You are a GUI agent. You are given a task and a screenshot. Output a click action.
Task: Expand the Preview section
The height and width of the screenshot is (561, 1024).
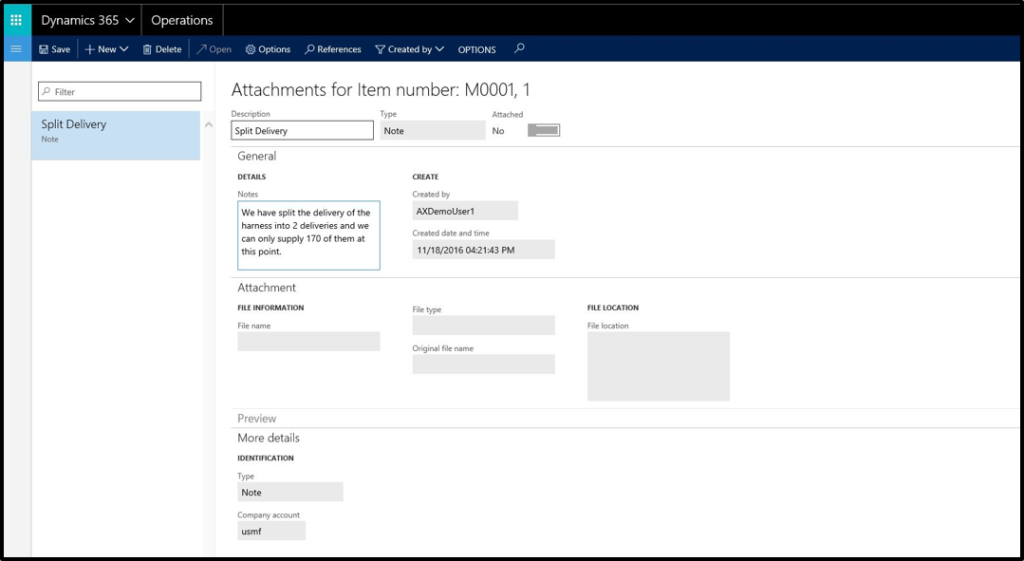pos(257,418)
